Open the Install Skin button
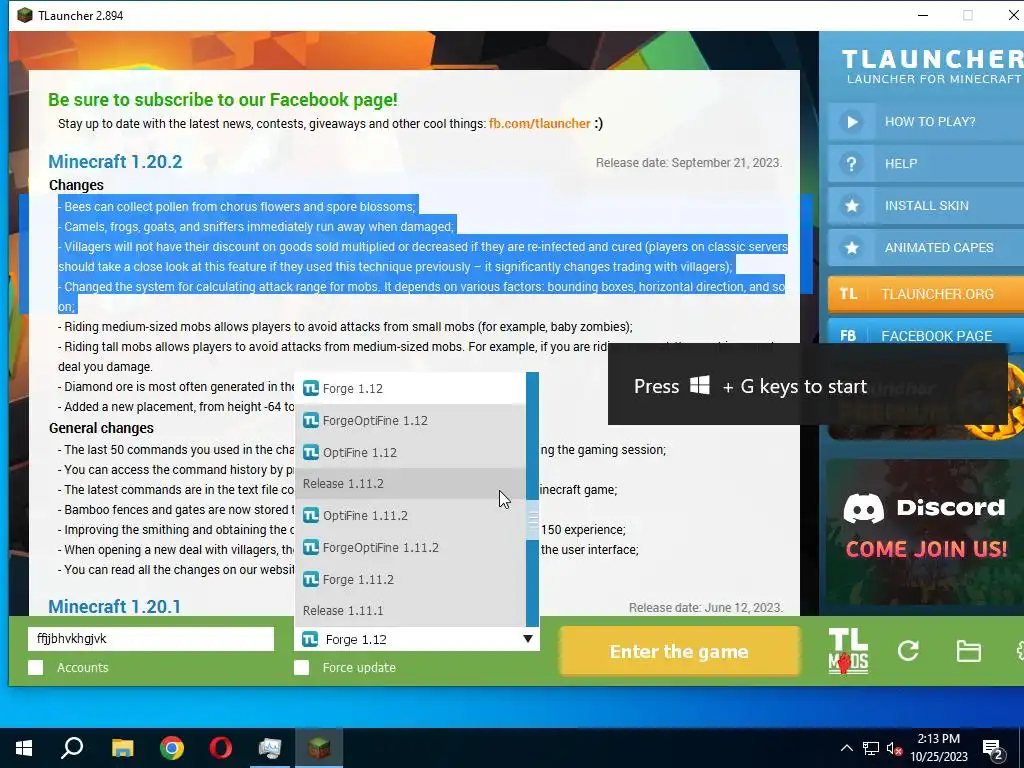The width and height of the screenshot is (1024, 768). (926, 206)
